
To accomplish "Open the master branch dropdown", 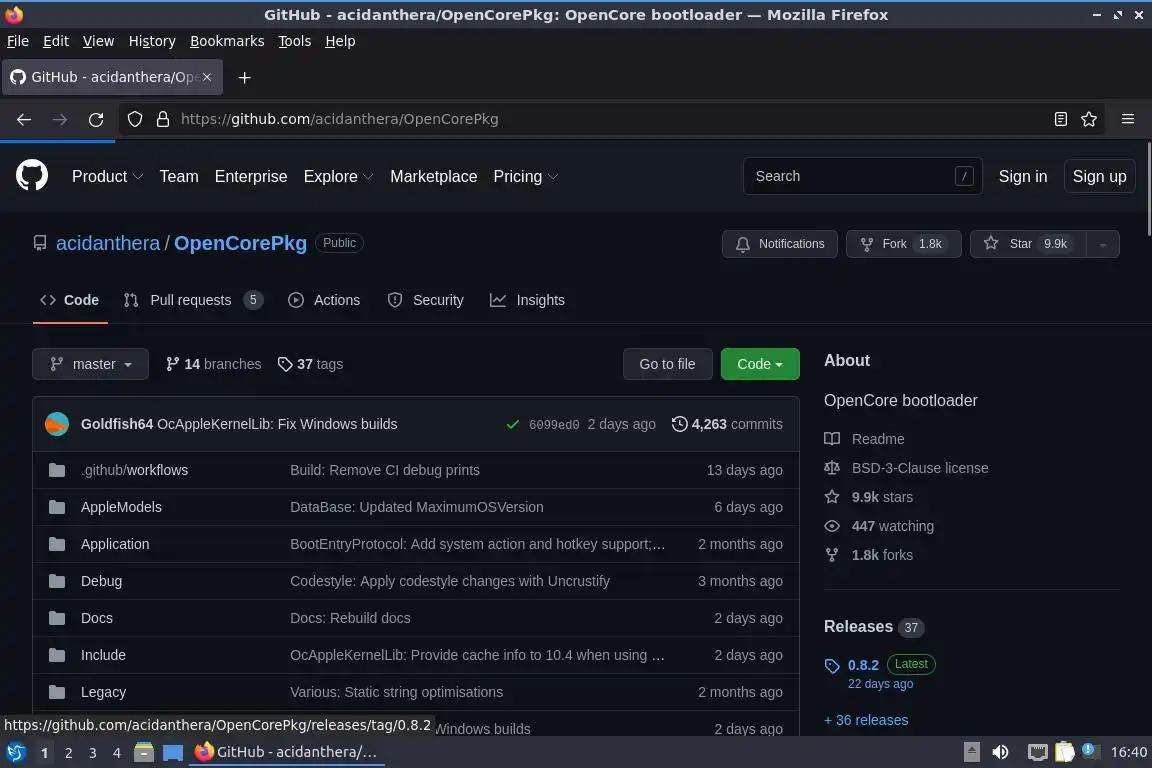I will (x=90, y=364).
